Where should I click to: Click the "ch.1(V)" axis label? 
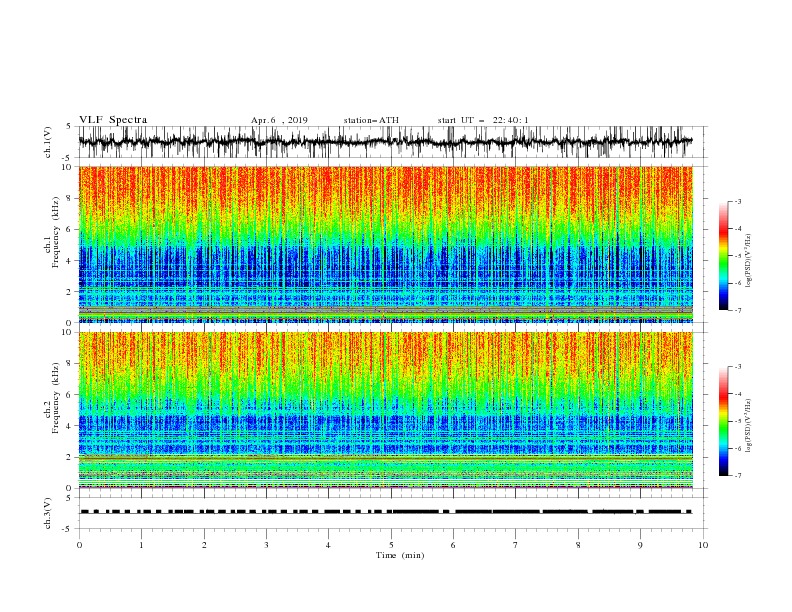[x=48, y=142]
